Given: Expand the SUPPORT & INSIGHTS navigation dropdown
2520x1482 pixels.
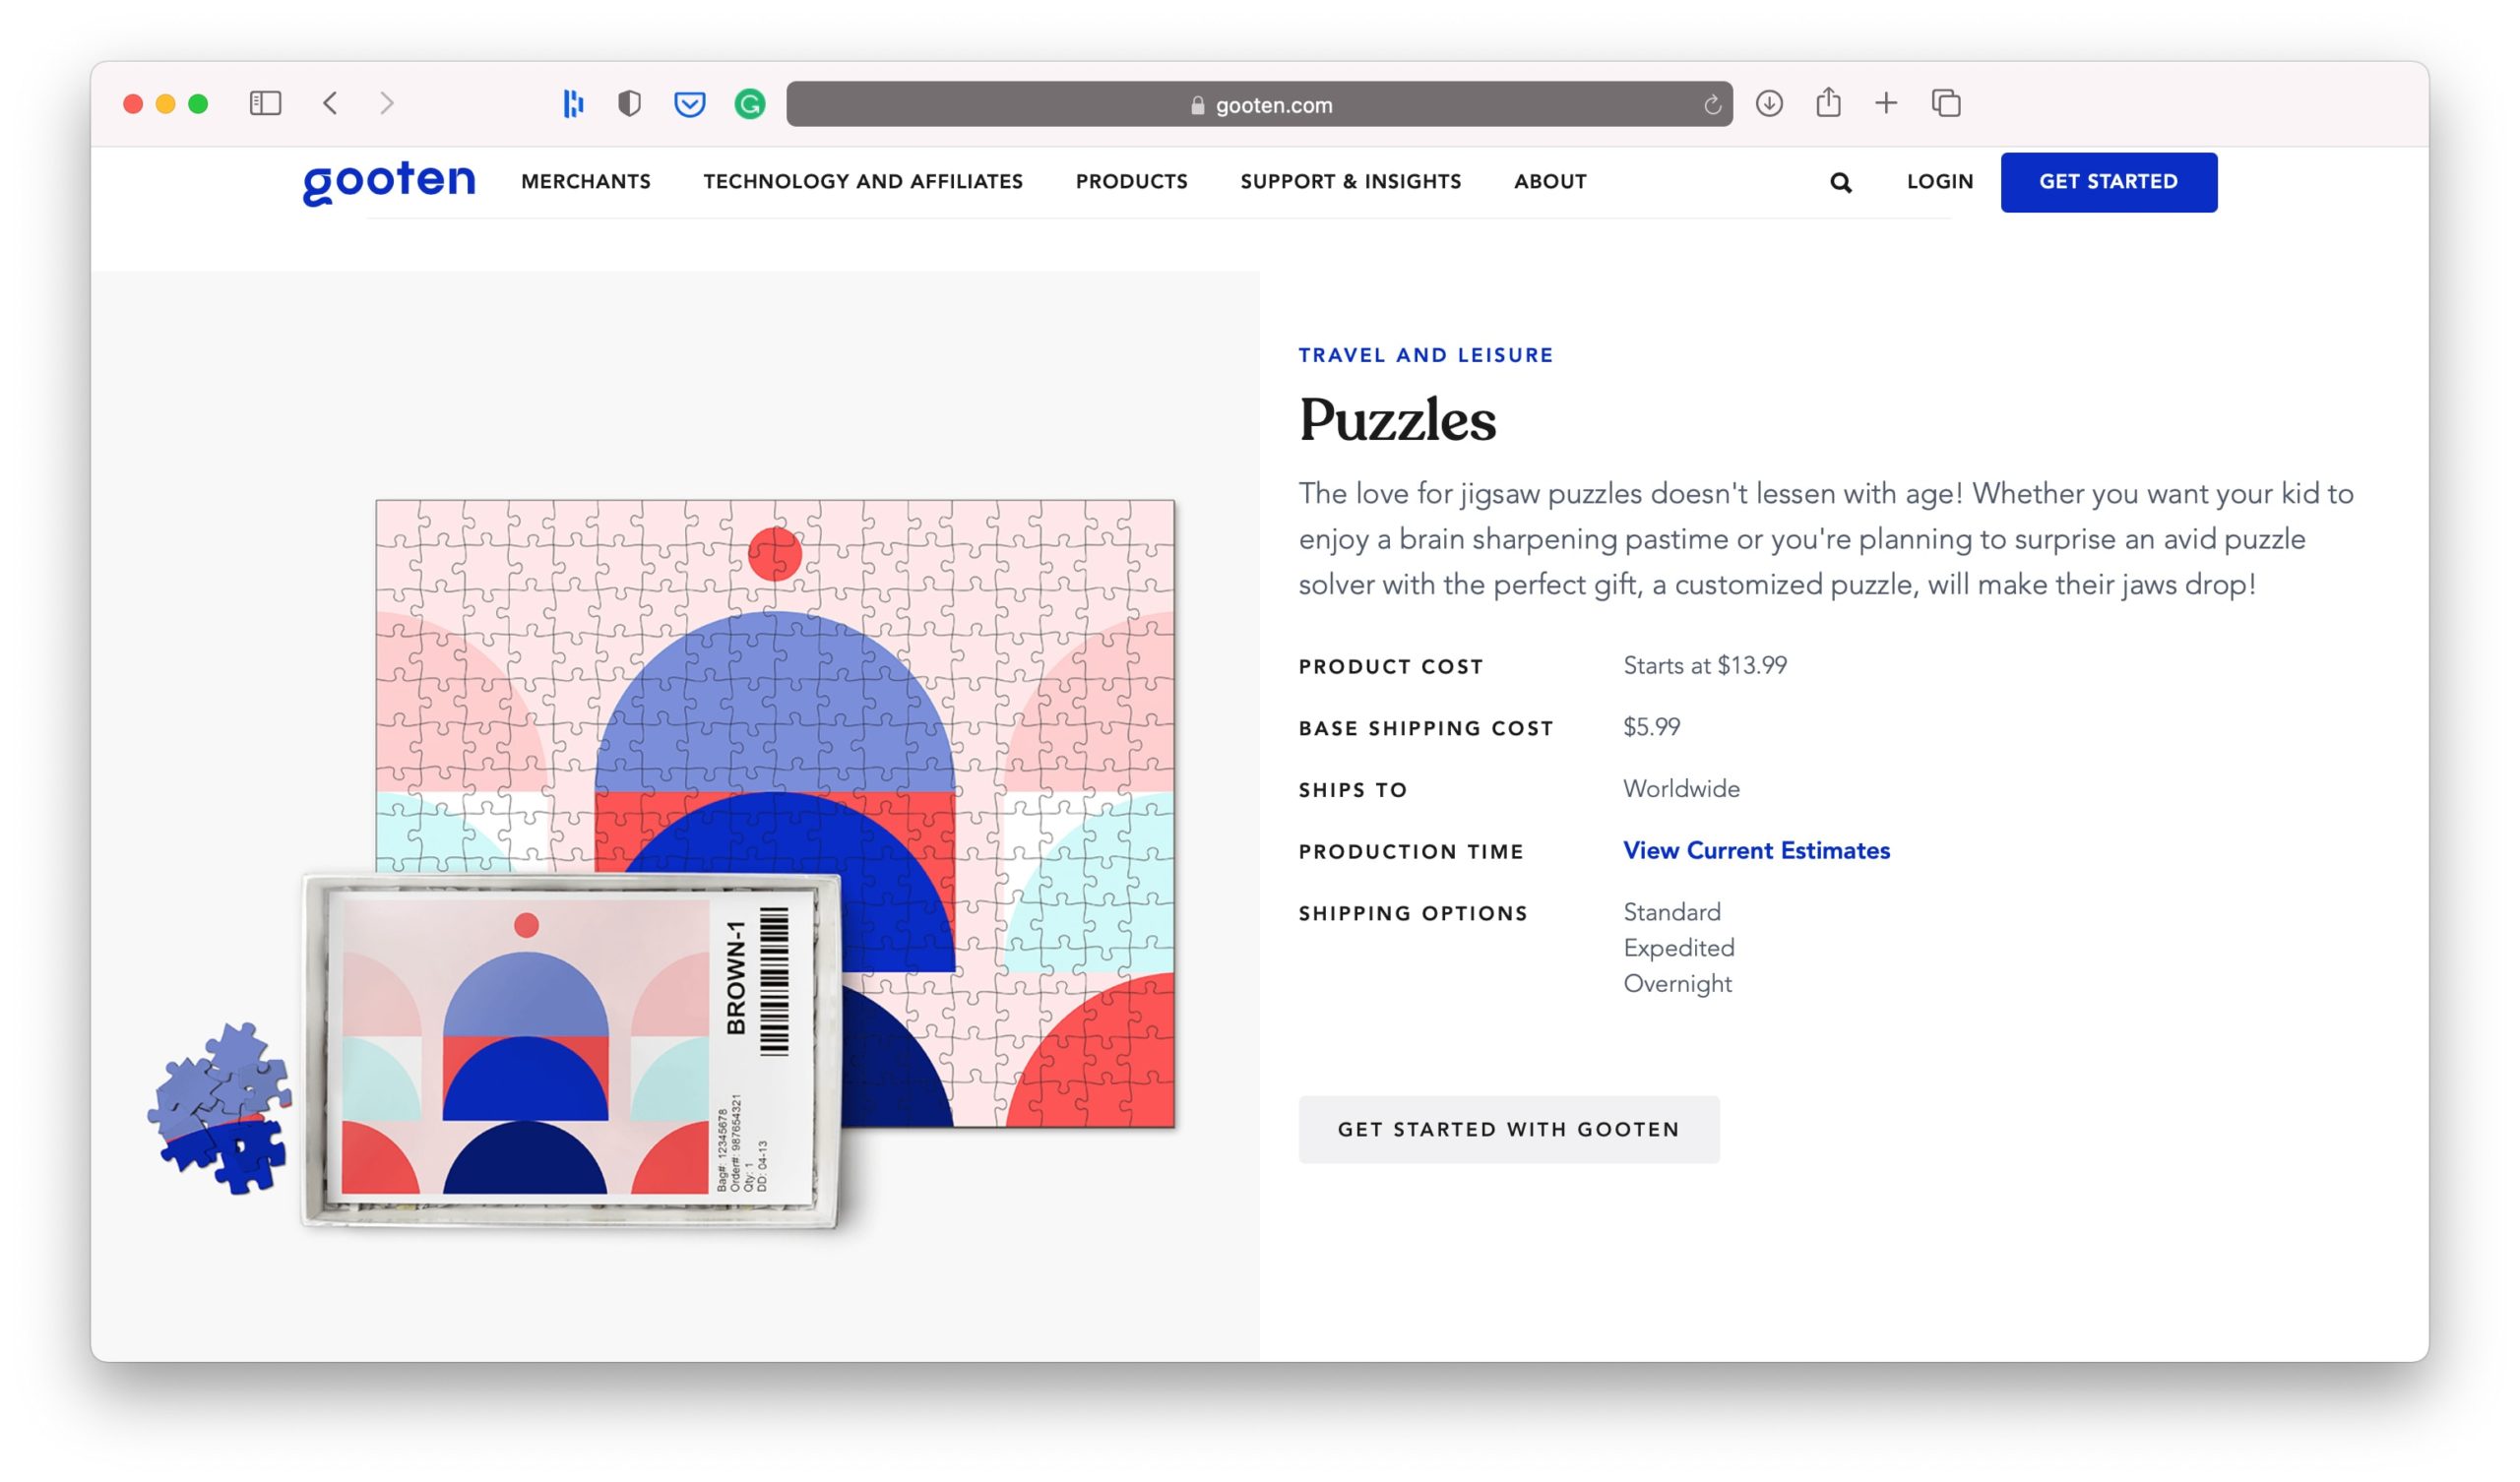Looking at the screenshot, I should coord(1350,182).
